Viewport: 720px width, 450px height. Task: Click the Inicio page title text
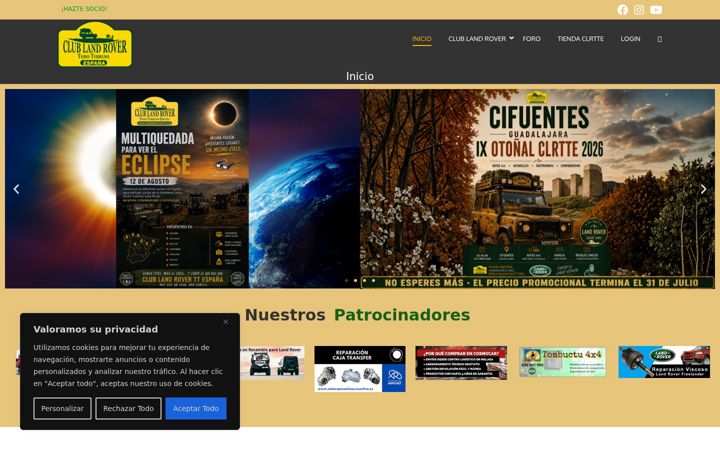coord(360,76)
